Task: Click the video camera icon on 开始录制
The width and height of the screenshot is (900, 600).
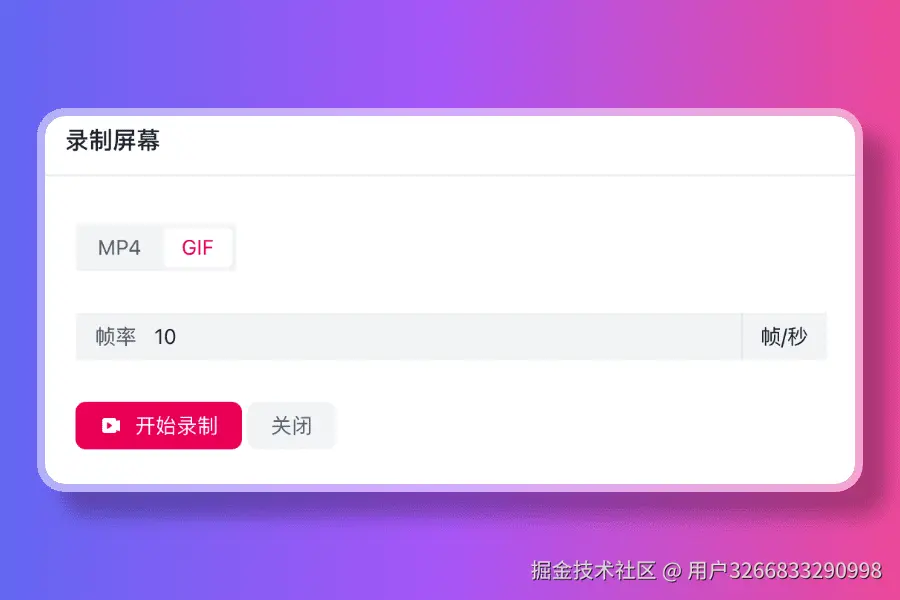Action: pyautogui.click(x=111, y=425)
